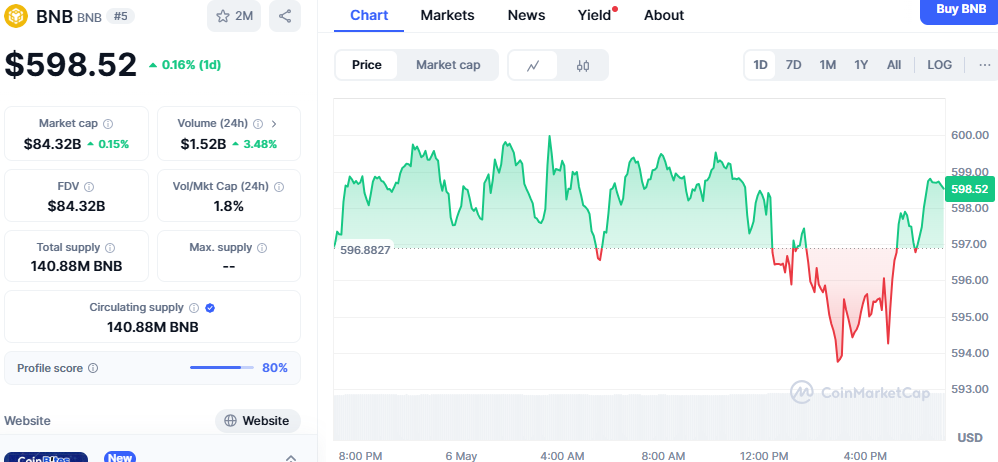The height and width of the screenshot is (462, 998).
Task: Toggle chart to Market cap view
Action: point(448,65)
